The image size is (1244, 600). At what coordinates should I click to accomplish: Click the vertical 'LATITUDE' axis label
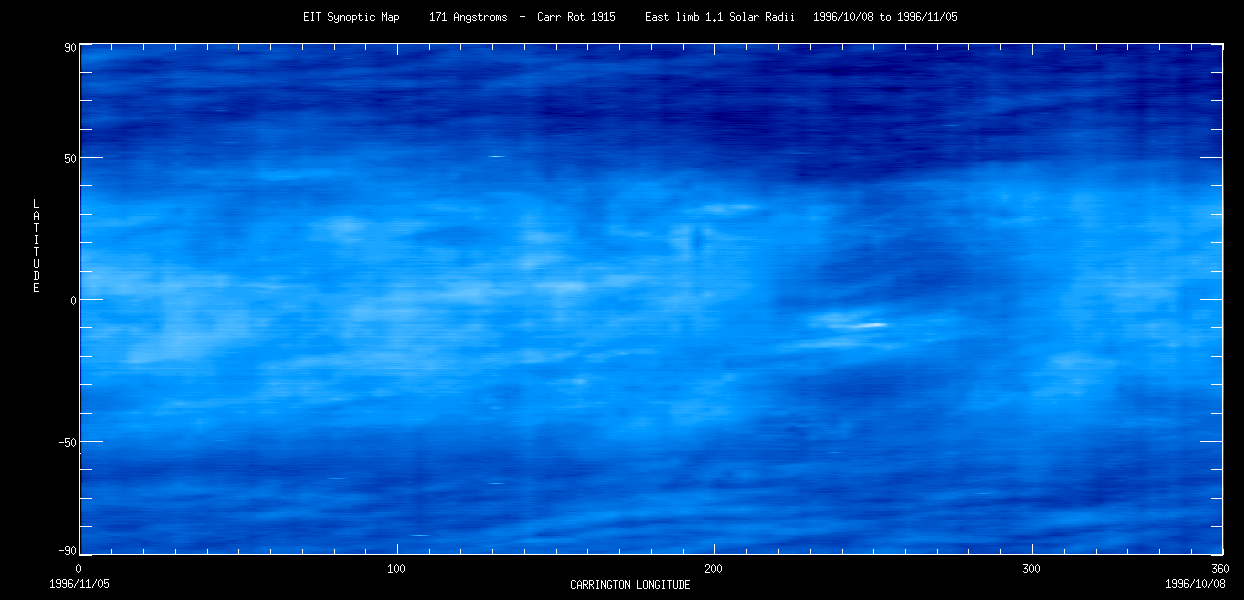click(x=36, y=246)
